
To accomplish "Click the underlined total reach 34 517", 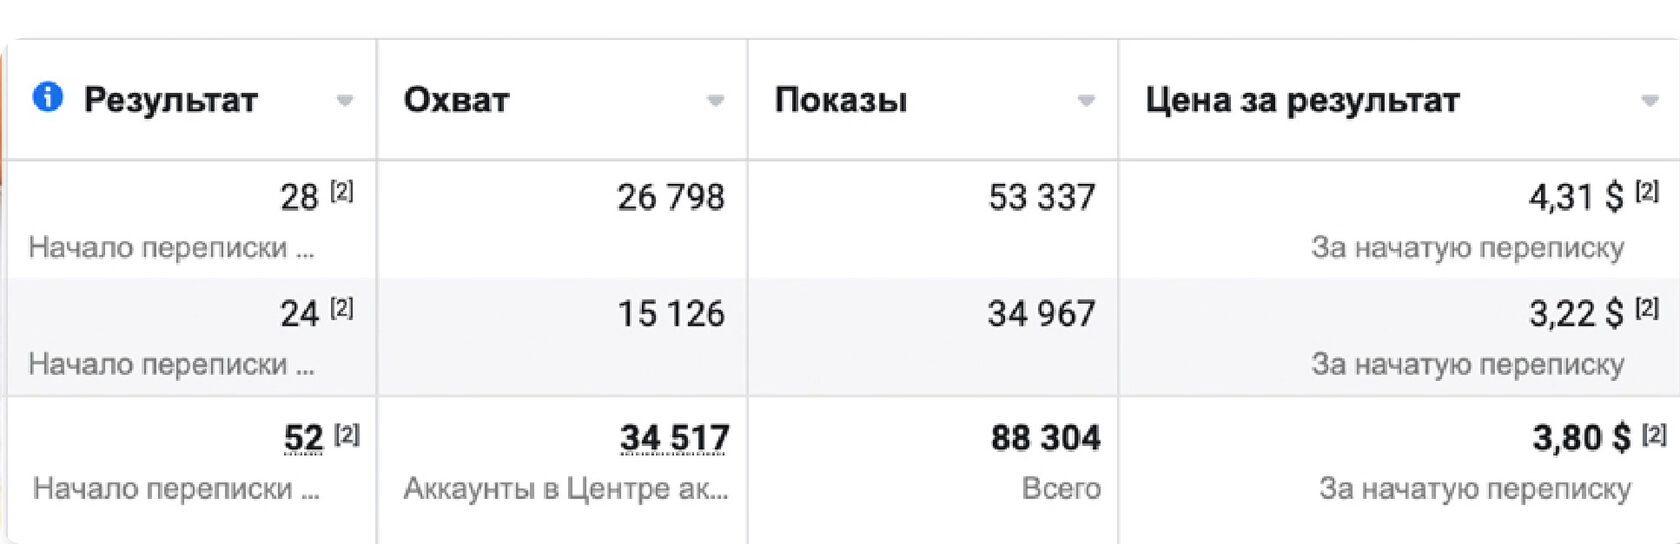I will [675, 438].
